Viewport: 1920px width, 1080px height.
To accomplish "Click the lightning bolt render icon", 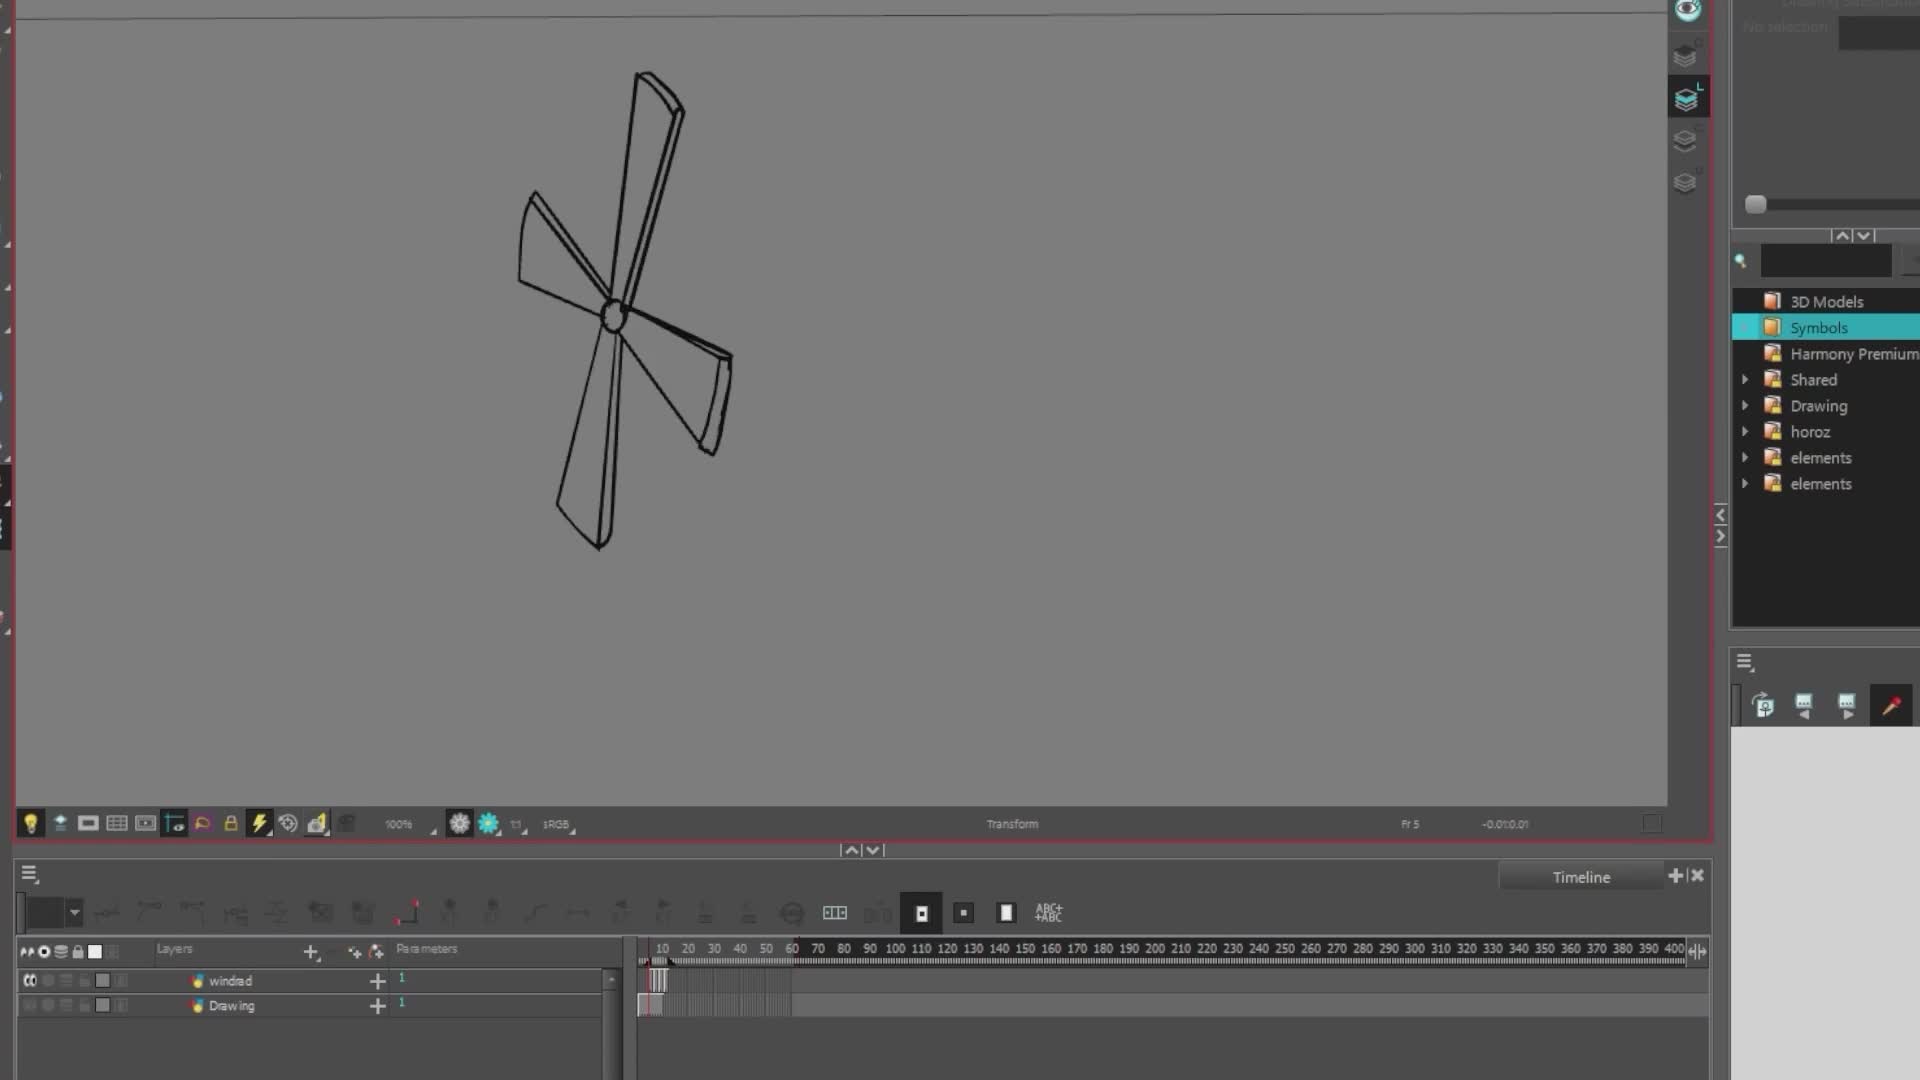I will [x=259, y=823].
